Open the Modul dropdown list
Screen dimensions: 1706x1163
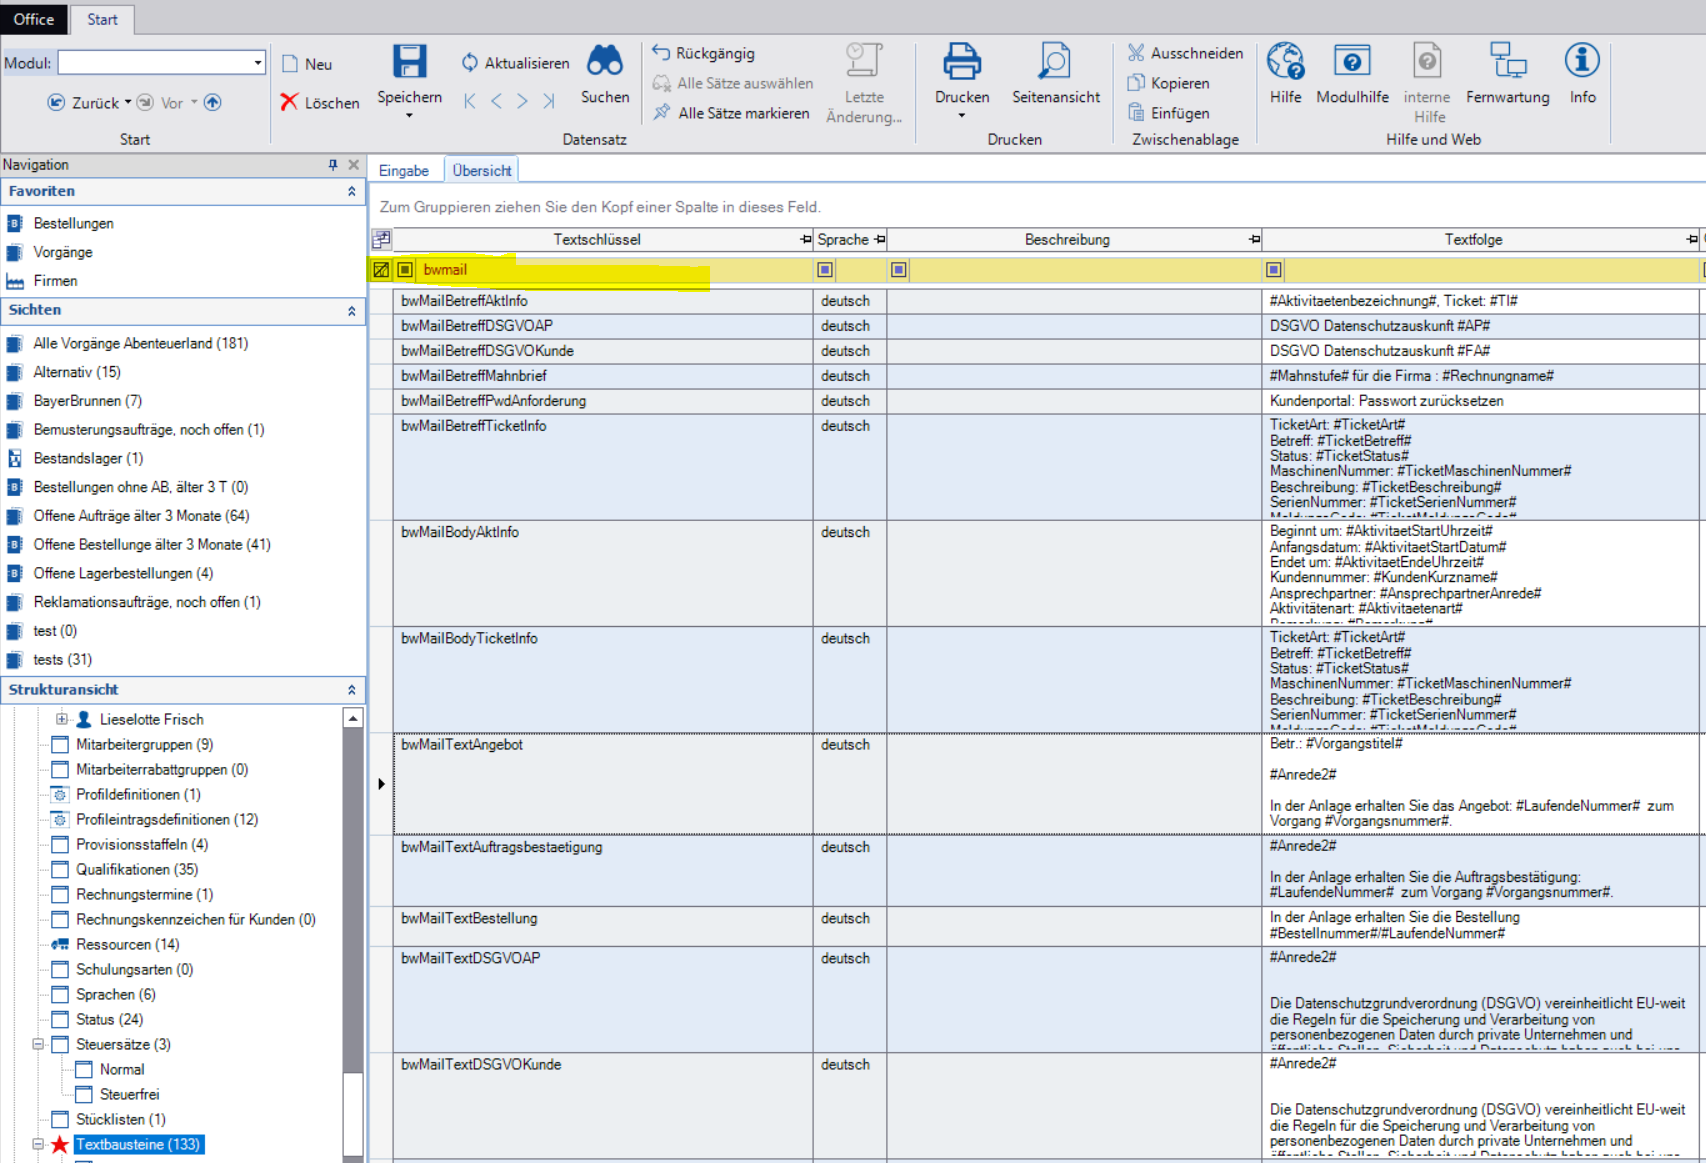[x=257, y=63]
